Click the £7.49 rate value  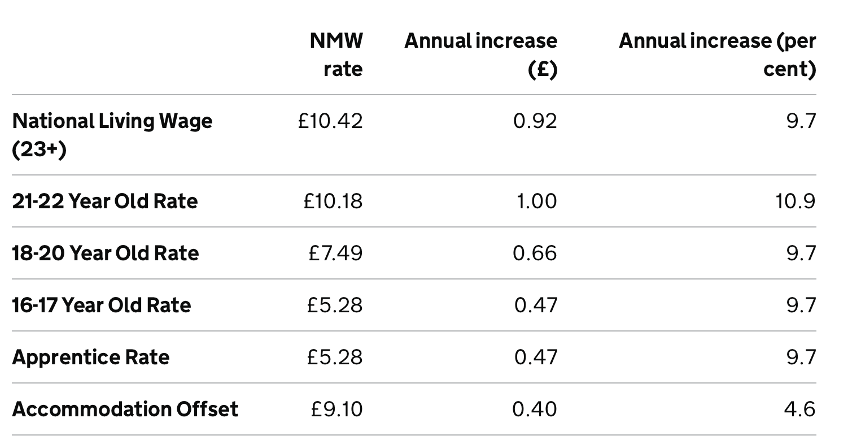[335, 253]
